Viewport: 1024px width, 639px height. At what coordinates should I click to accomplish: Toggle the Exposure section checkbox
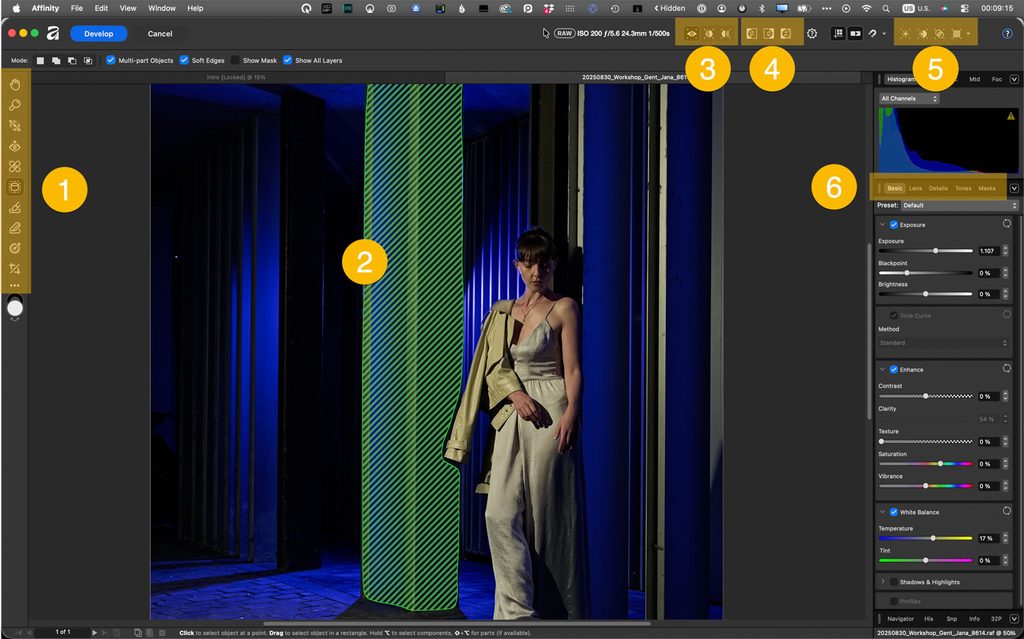point(893,225)
